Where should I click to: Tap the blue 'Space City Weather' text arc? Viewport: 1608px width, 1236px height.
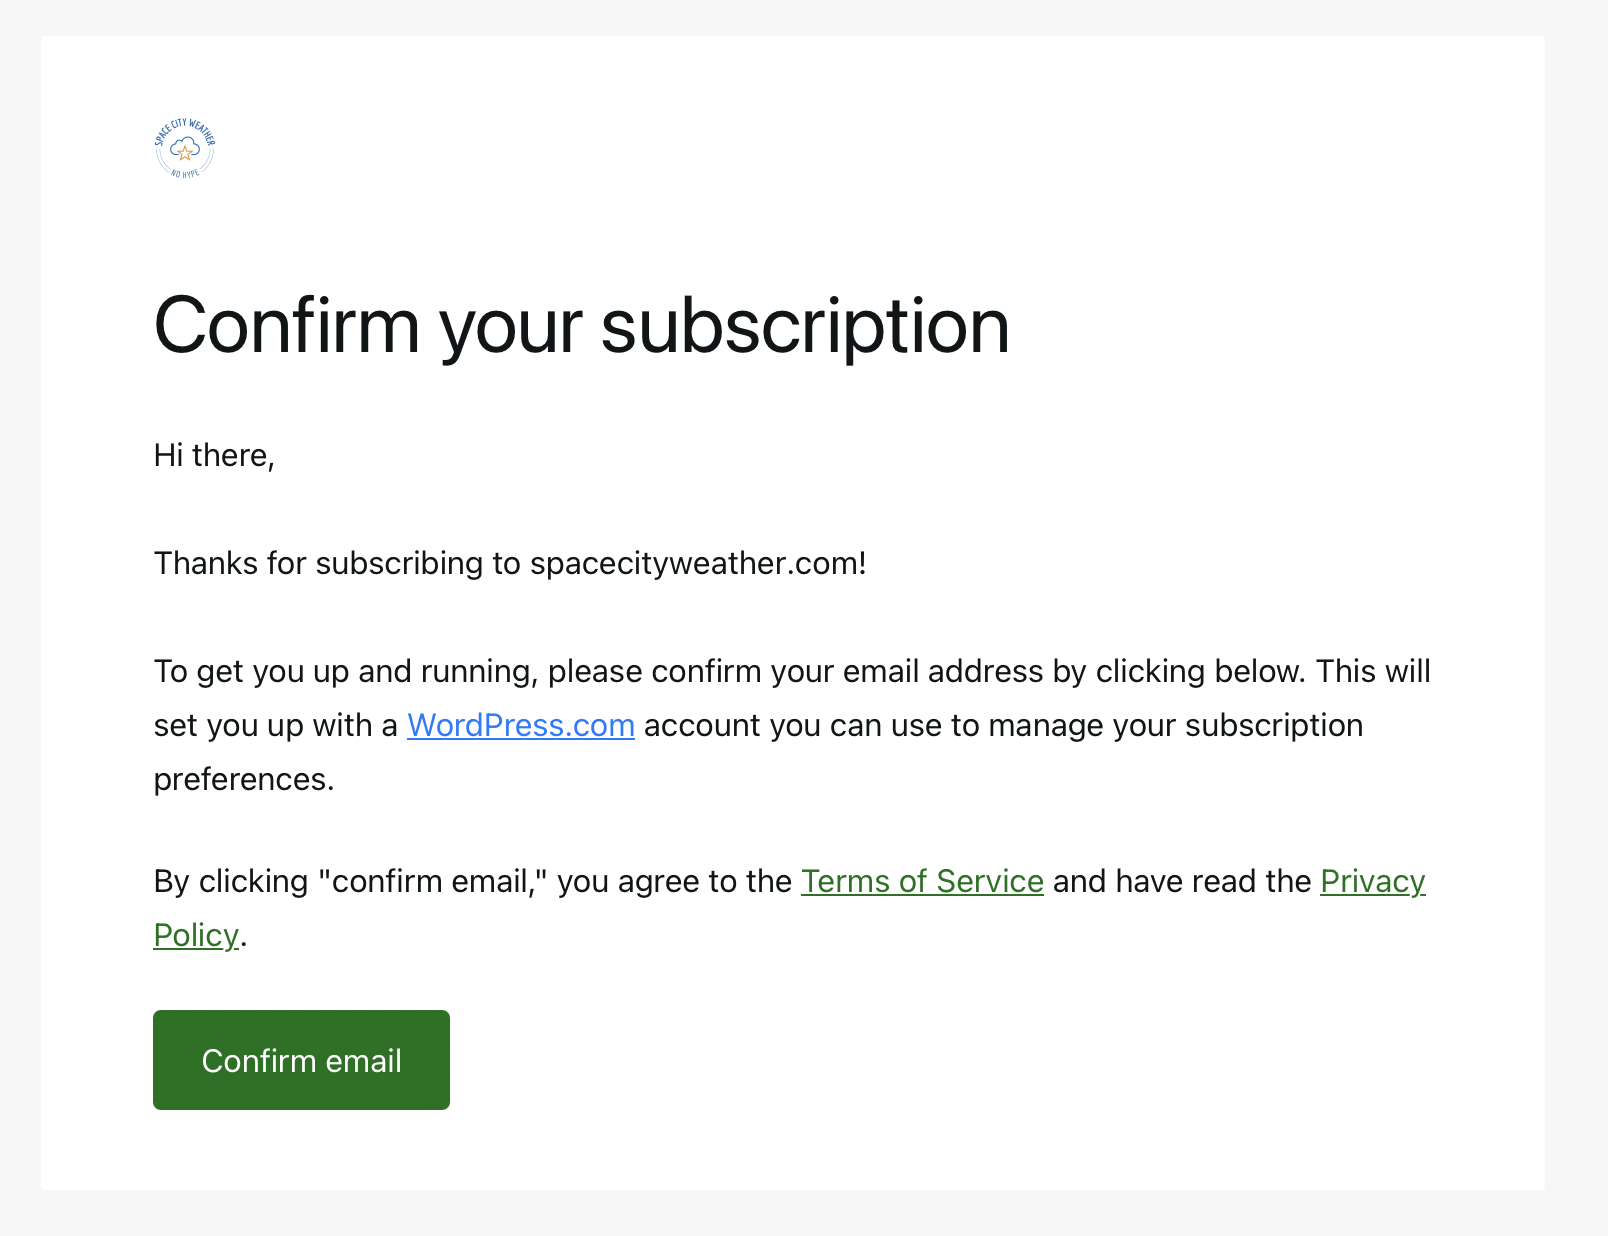[185, 124]
